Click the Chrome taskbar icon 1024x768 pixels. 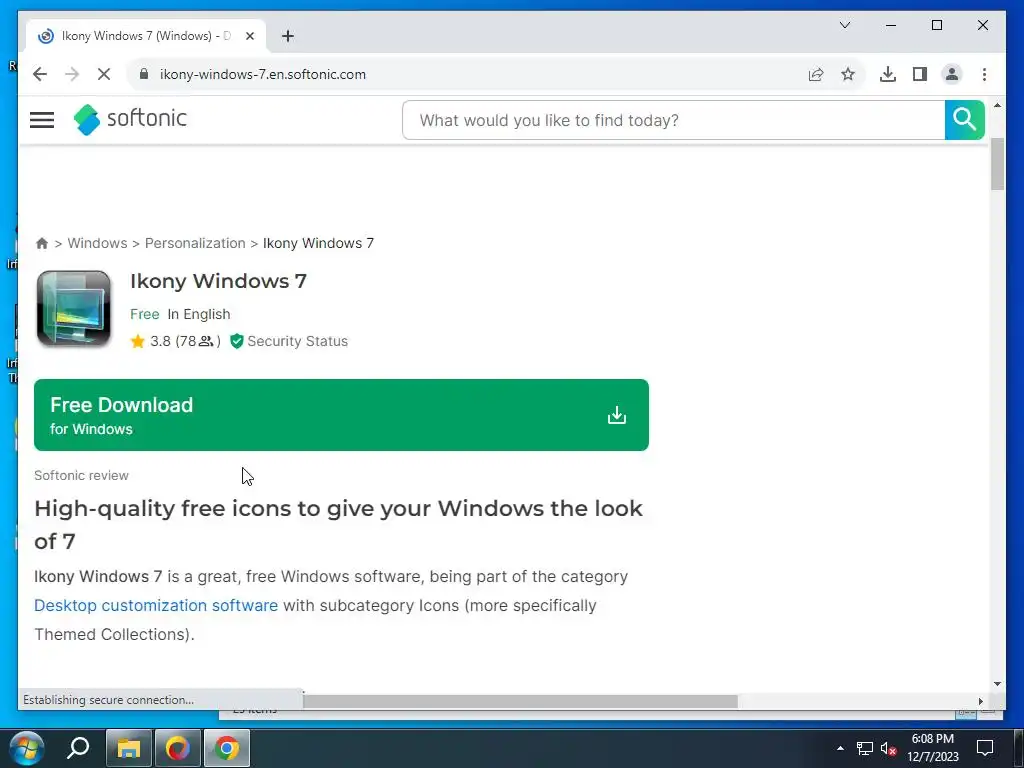[x=227, y=748]
